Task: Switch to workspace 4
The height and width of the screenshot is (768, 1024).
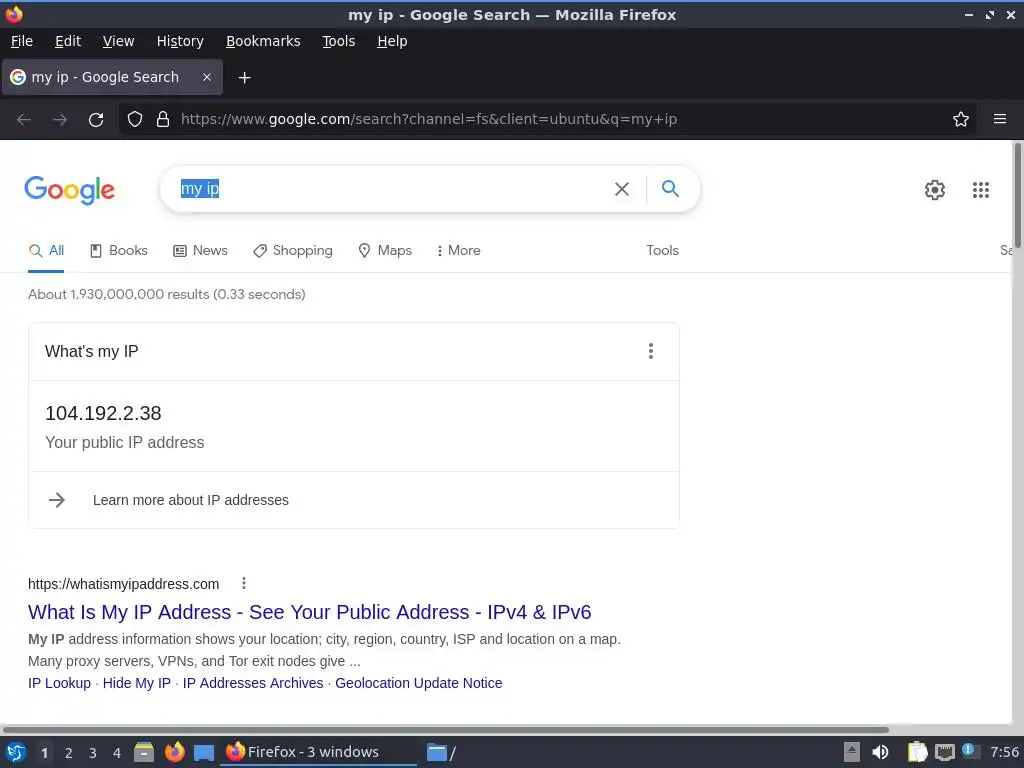Action: click(x=117, y=753)
